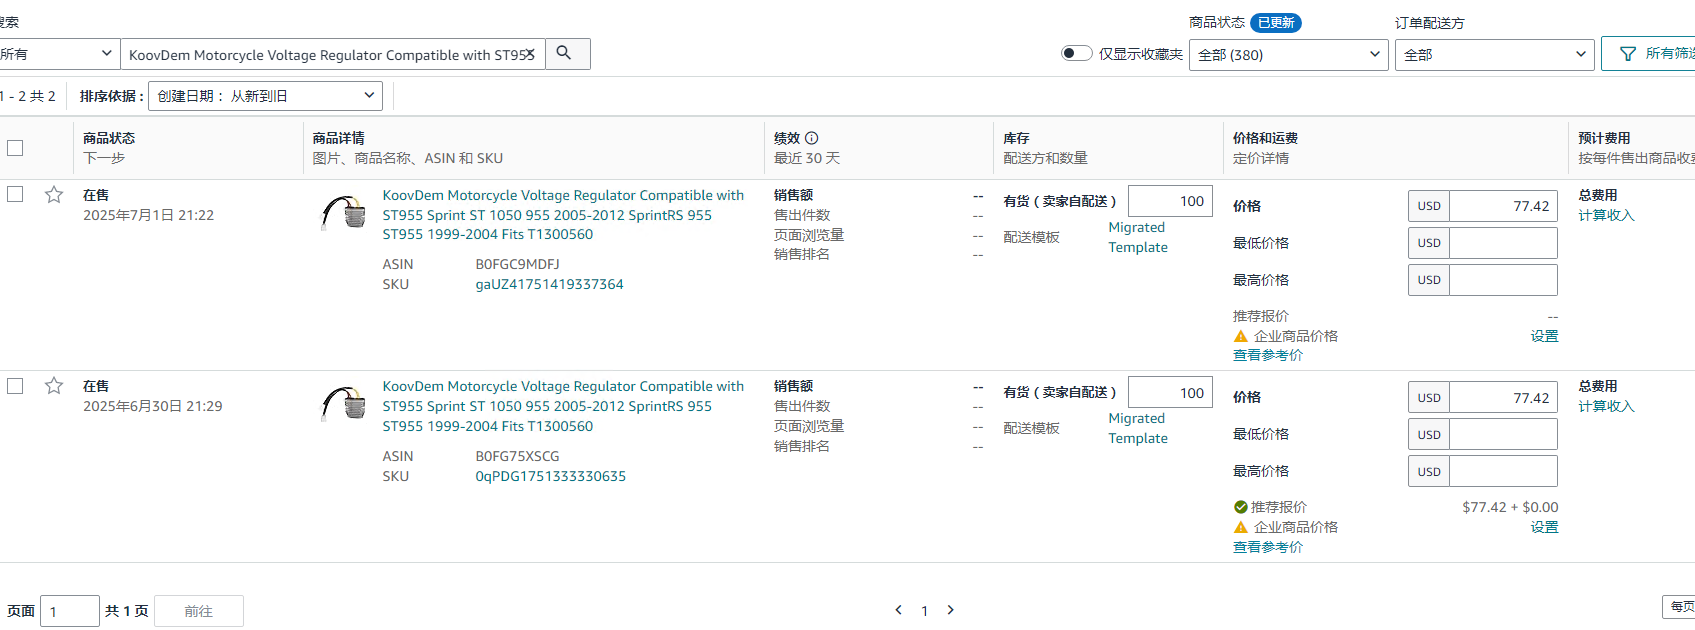Click 查看参考价 link in first row
The image size is (1695, 630).
click(x=1267, y=355)
